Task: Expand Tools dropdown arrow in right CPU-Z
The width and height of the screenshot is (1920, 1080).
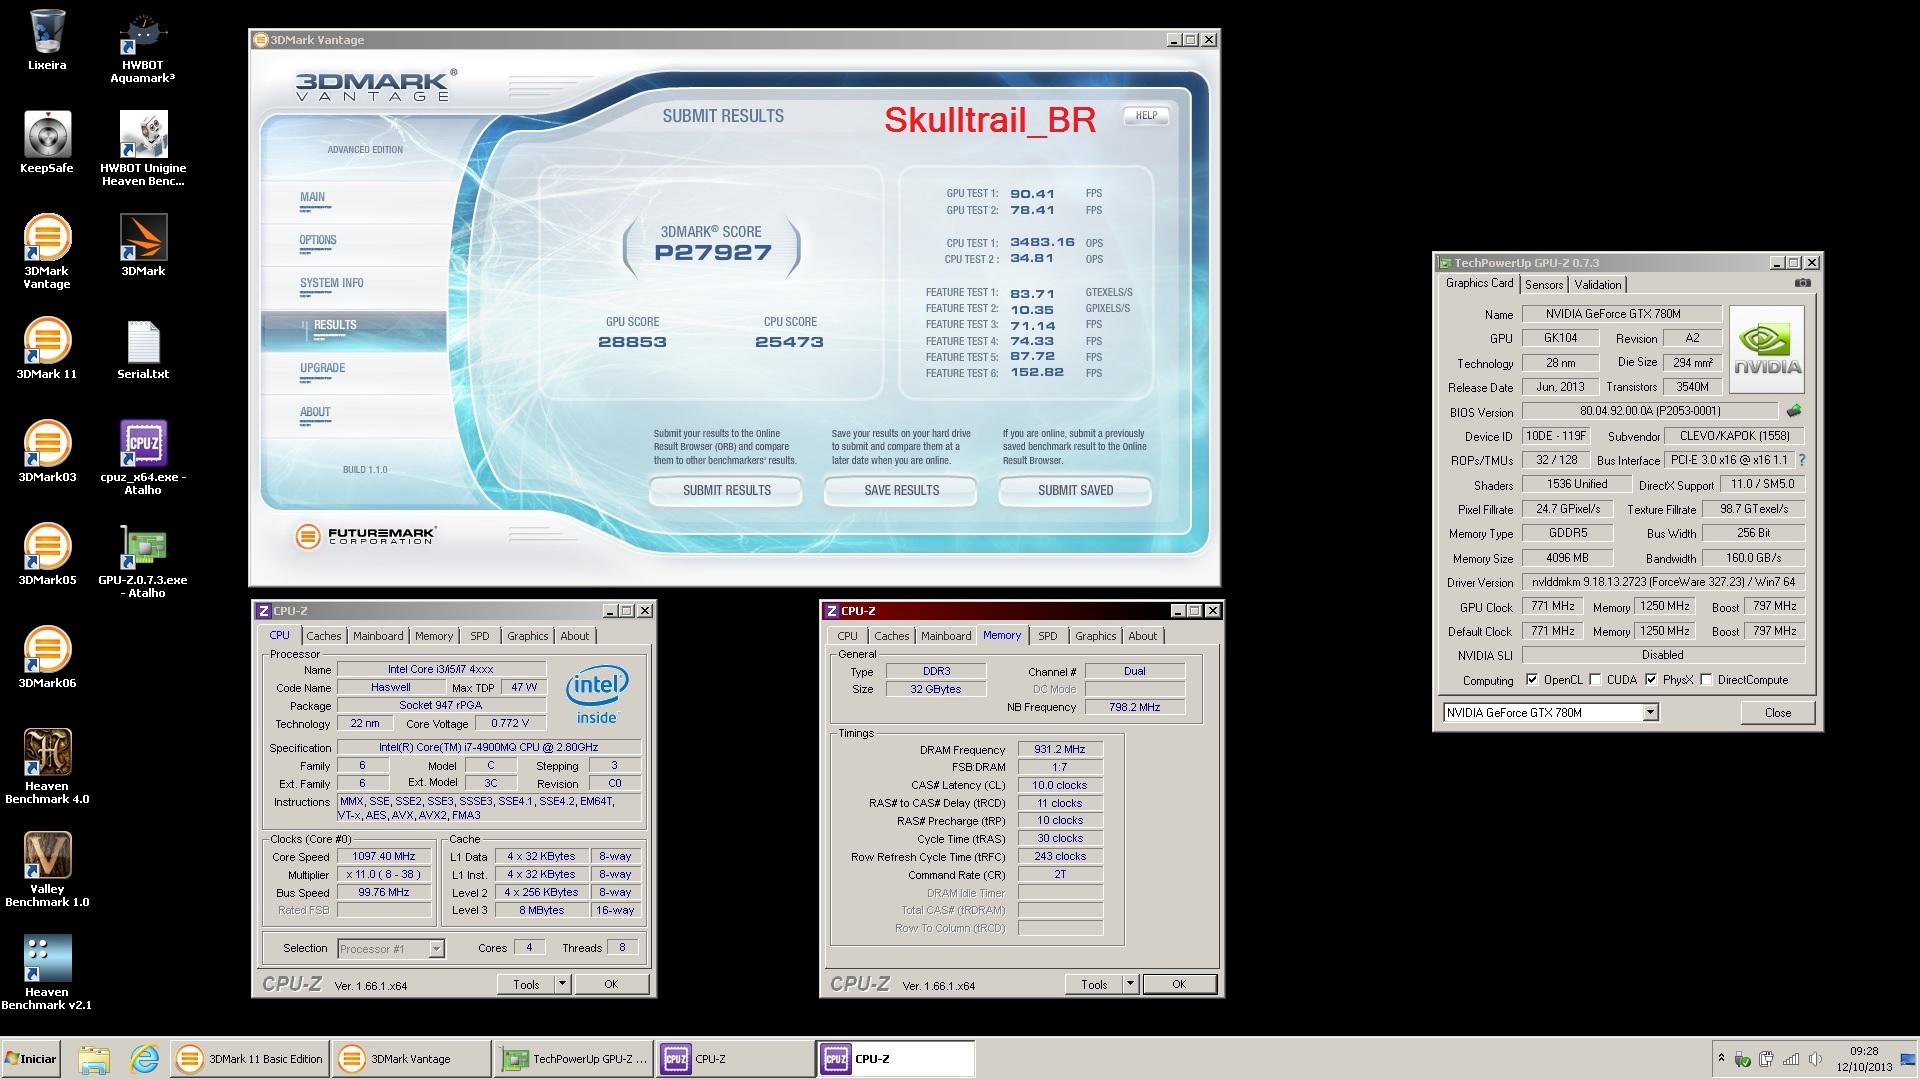Action: pos(1130,985)
